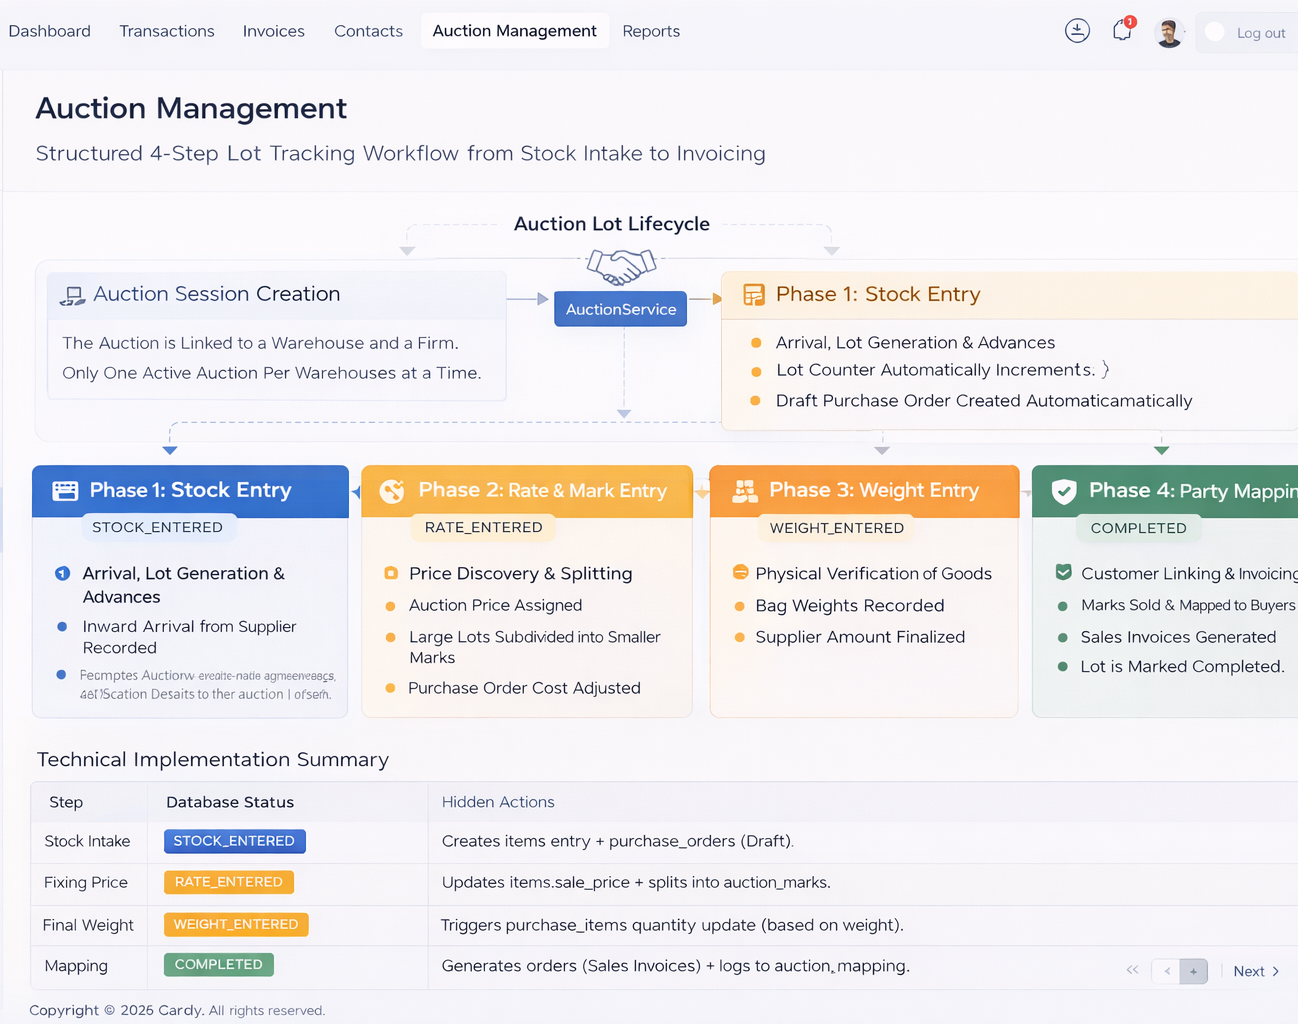Click the STOCK_ENTERED status badge in the table
The width and height of the screenshot is (1298, 1036).
click(234, 841)
